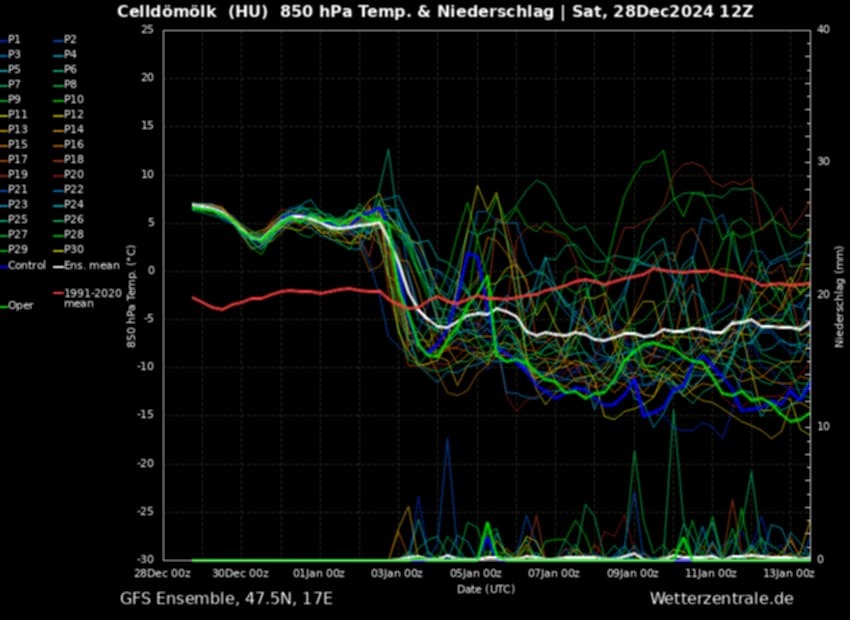Viewport: 850px width, 620px height.
Task: Select the 03Jan 00z date tick label
Action: (x=399, y=573)
